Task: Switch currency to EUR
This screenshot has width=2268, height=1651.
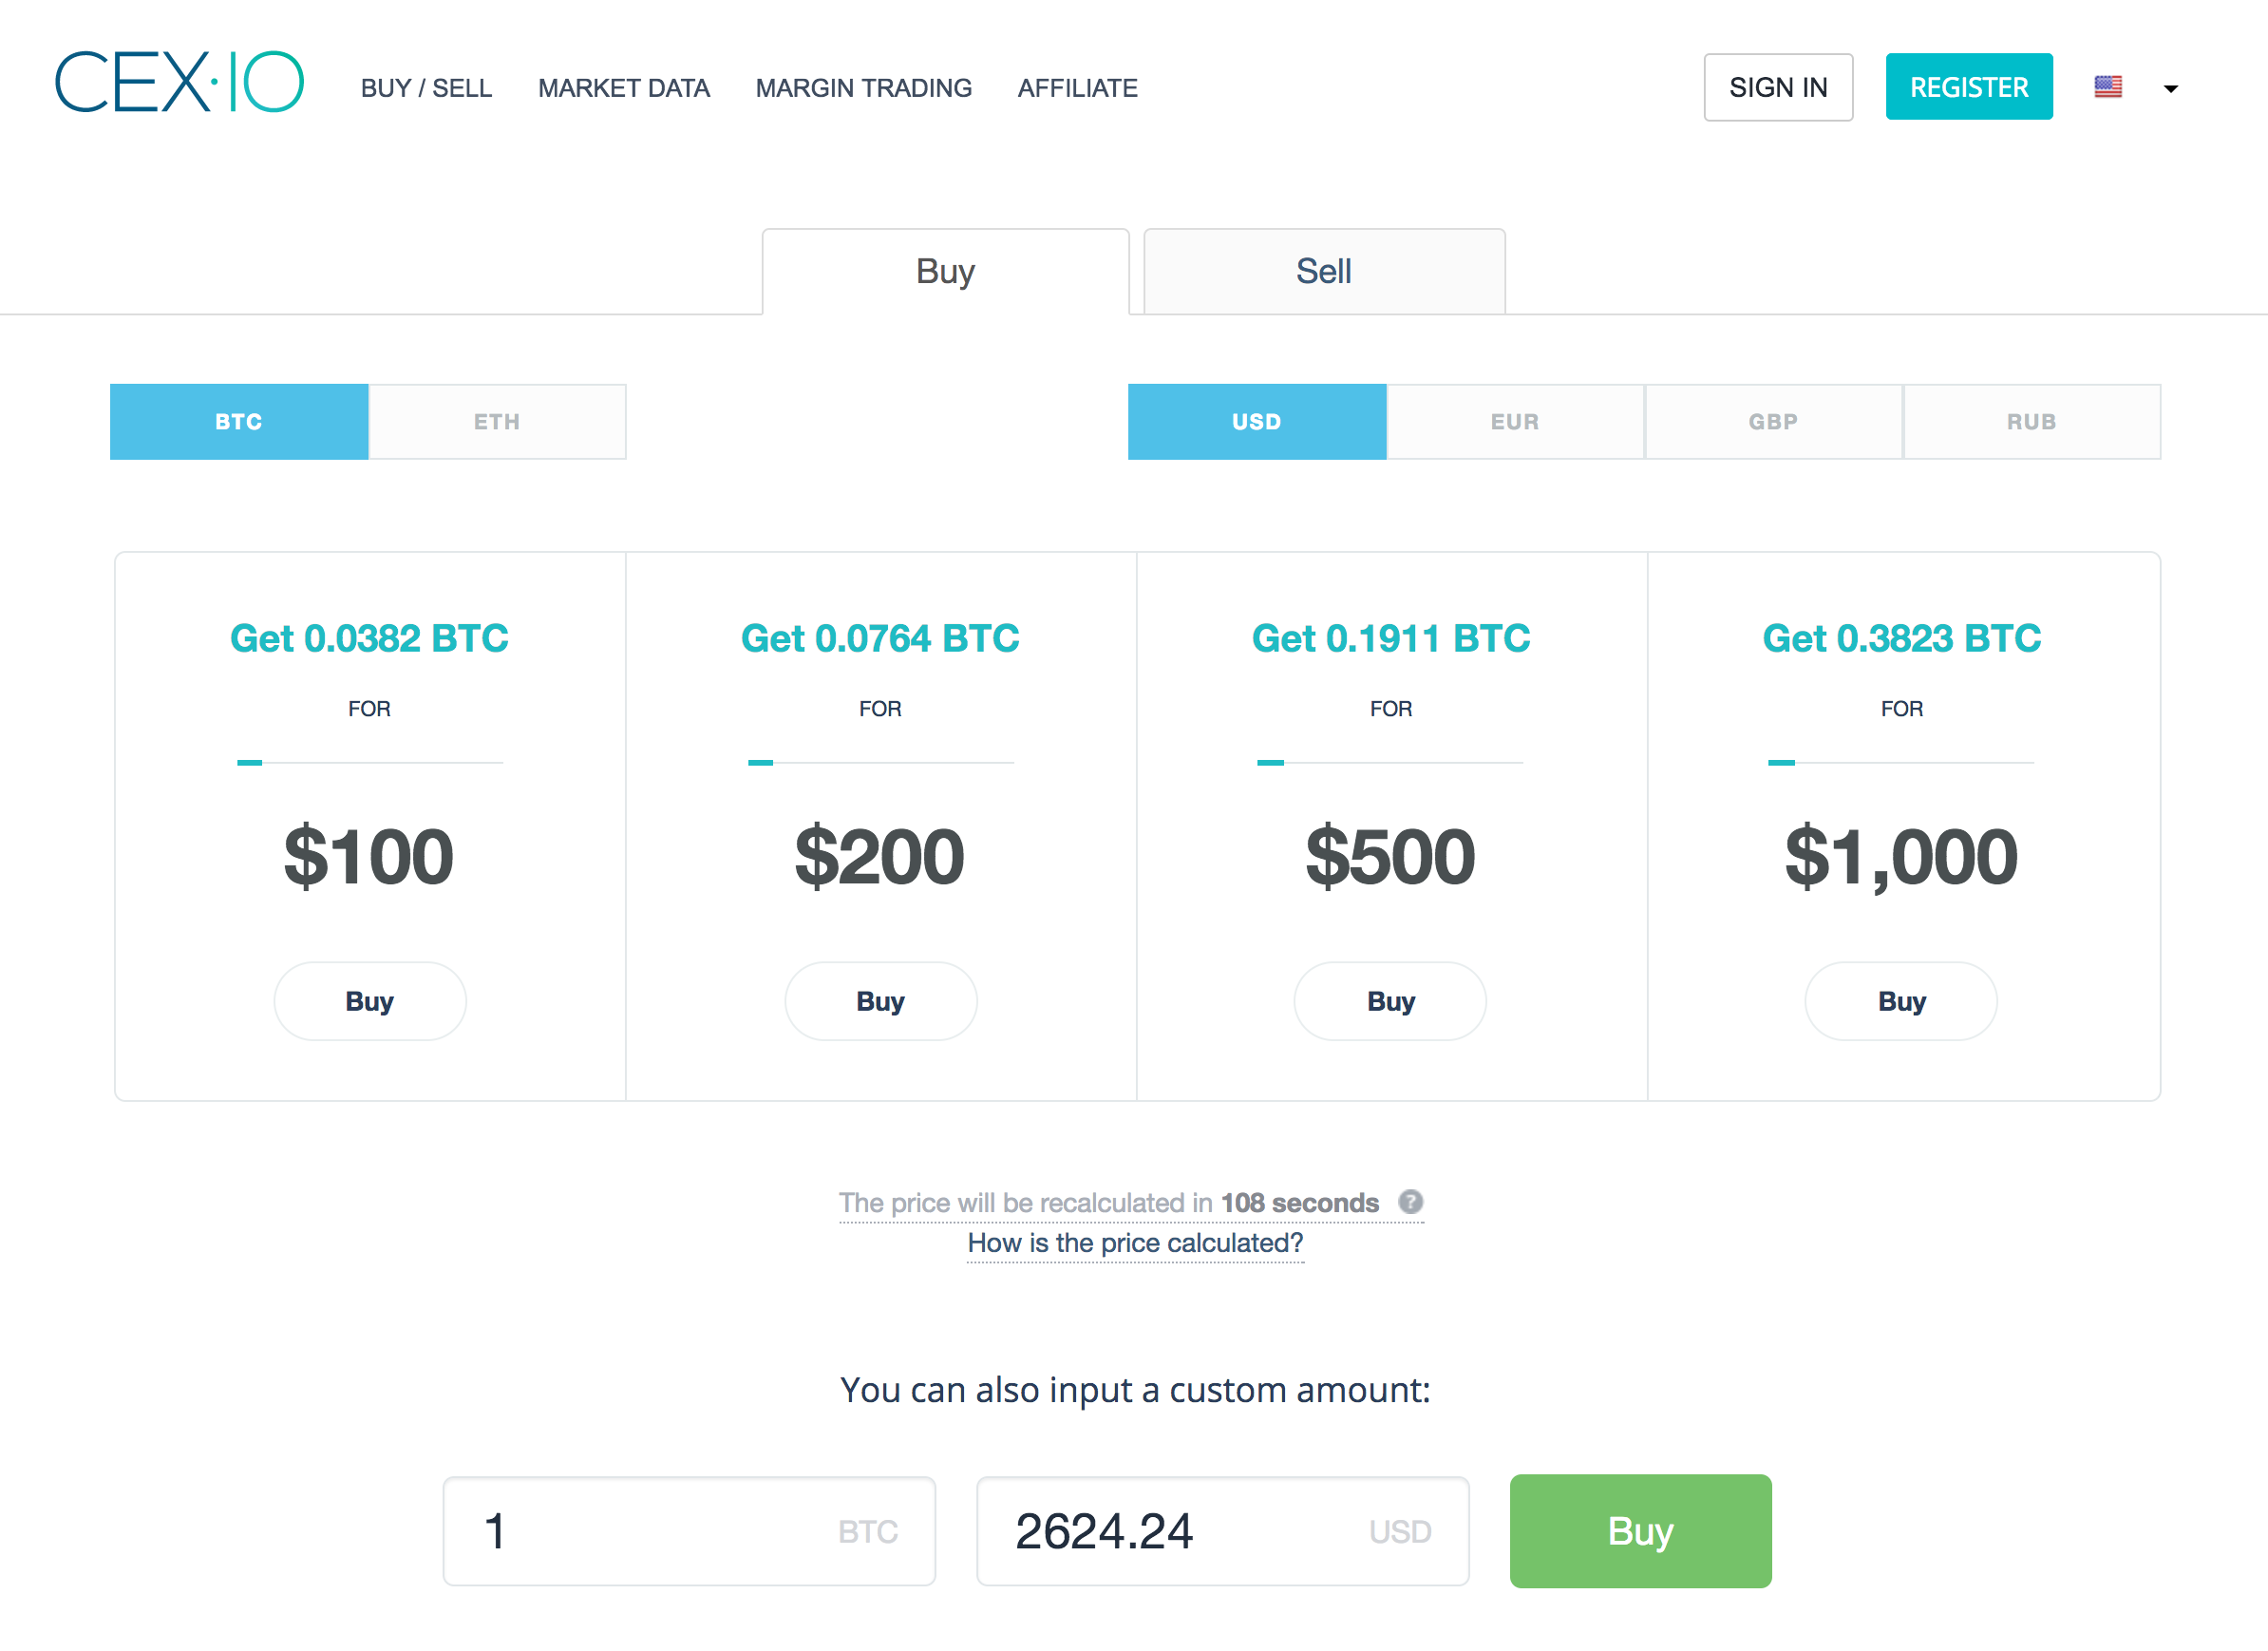Action: click(x=1514, y=422)
